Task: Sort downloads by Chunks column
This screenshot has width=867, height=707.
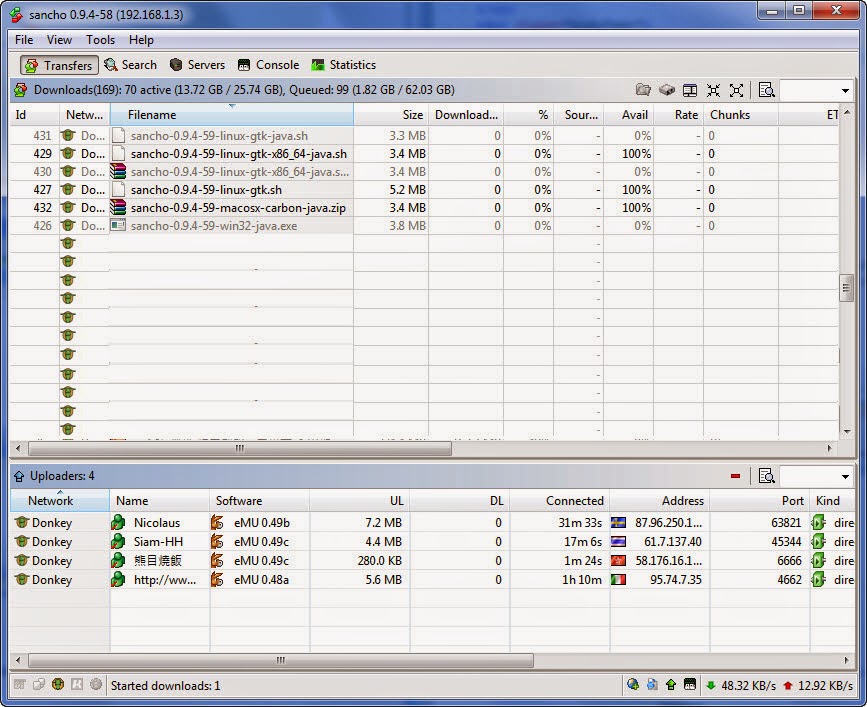Action: coord(741,114)
